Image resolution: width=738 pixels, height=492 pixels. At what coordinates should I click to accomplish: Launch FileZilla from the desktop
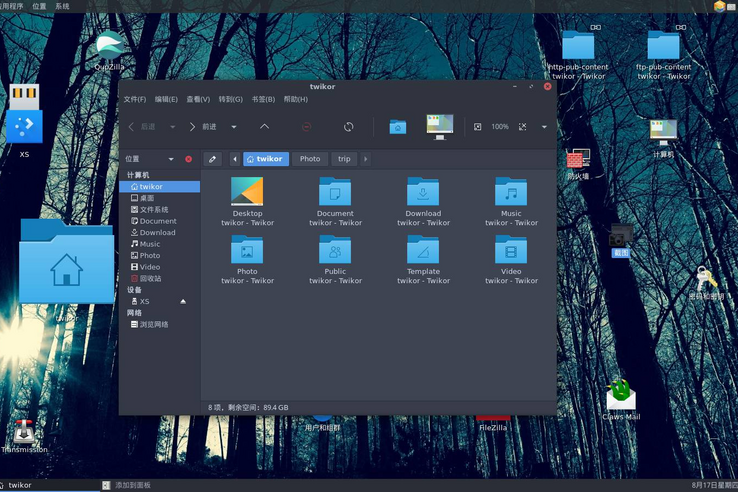click(493, 423)
